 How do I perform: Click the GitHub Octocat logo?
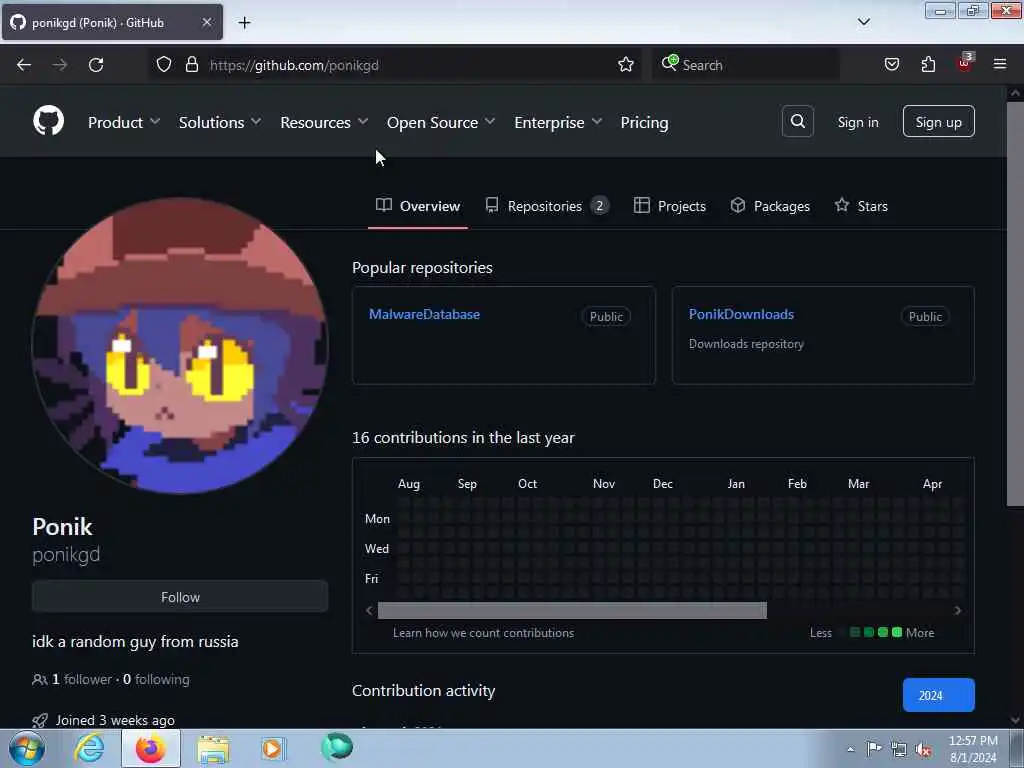pos(48,121)
